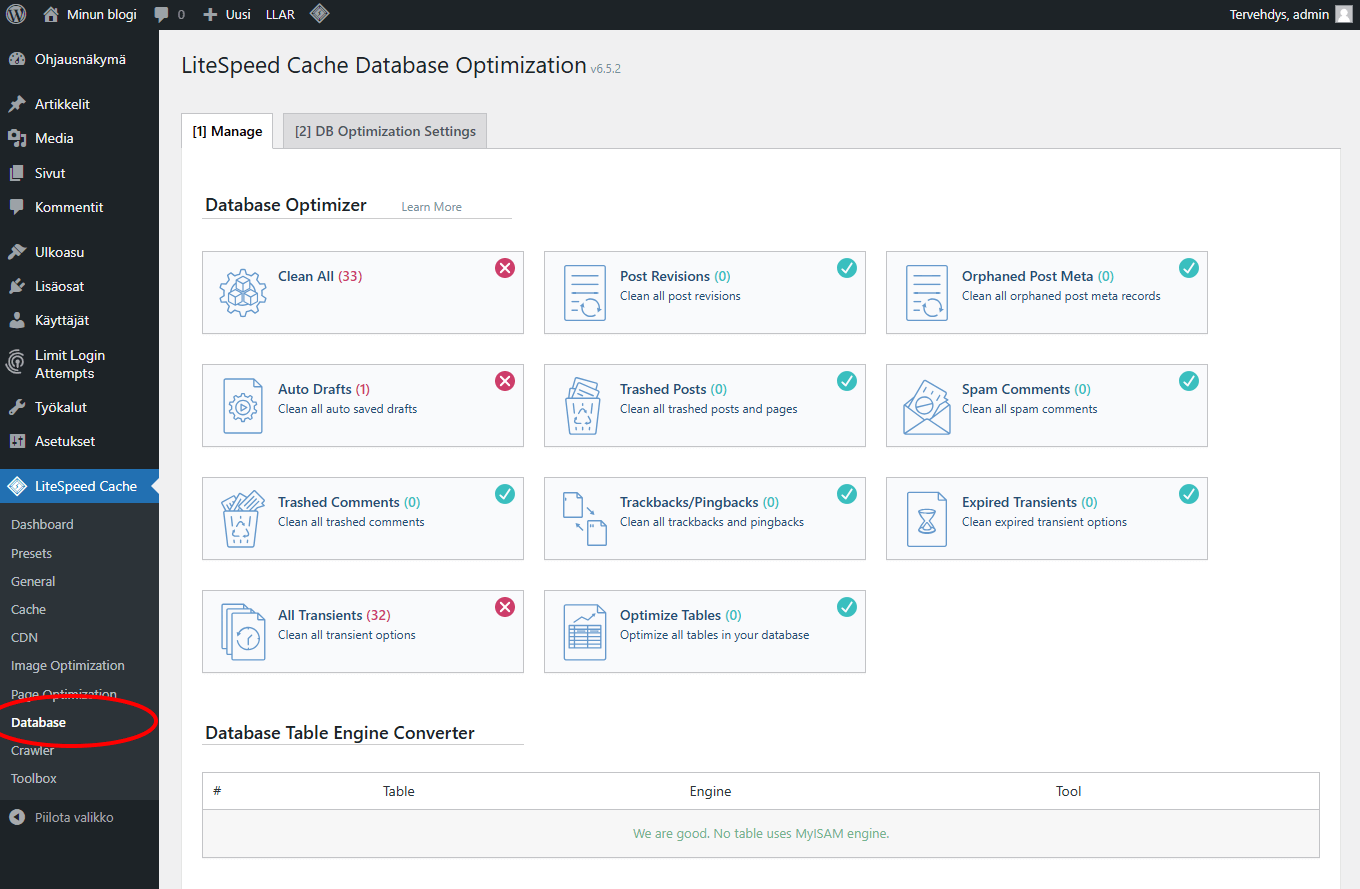Click the + Uusi admin bar item

pyautogui.click(x=226, y=15)
